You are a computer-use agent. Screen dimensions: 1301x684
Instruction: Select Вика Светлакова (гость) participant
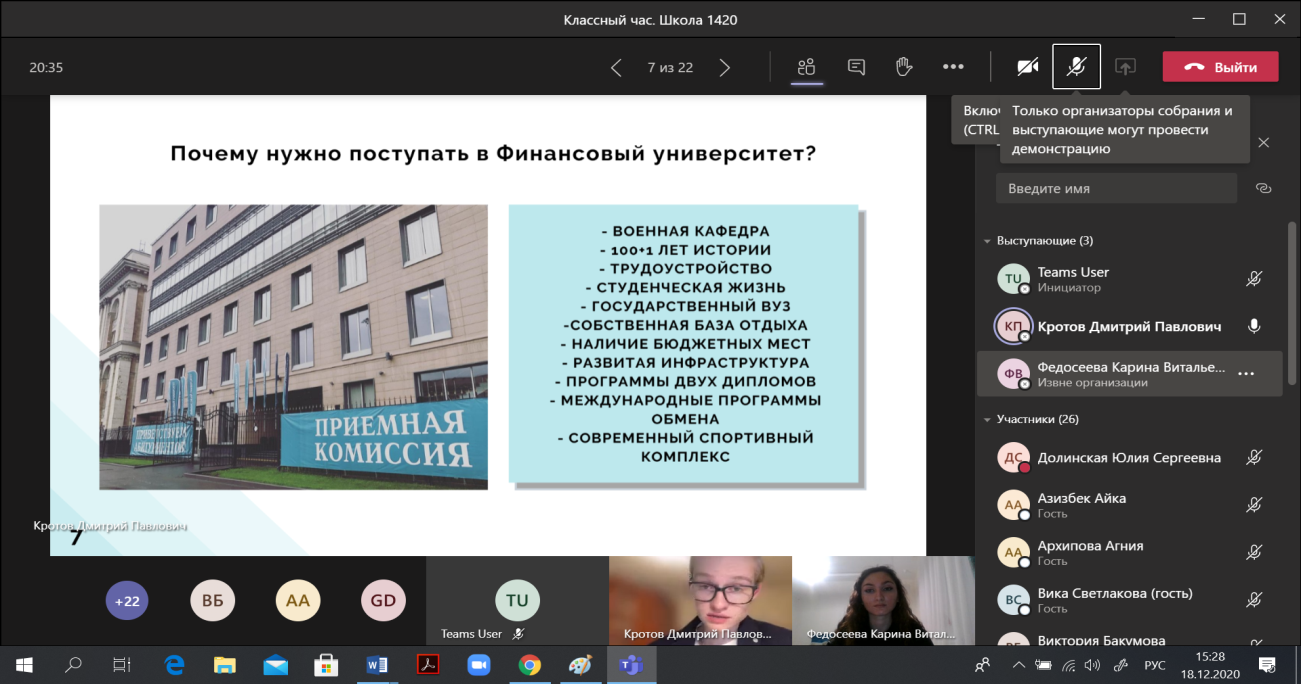1128,600
